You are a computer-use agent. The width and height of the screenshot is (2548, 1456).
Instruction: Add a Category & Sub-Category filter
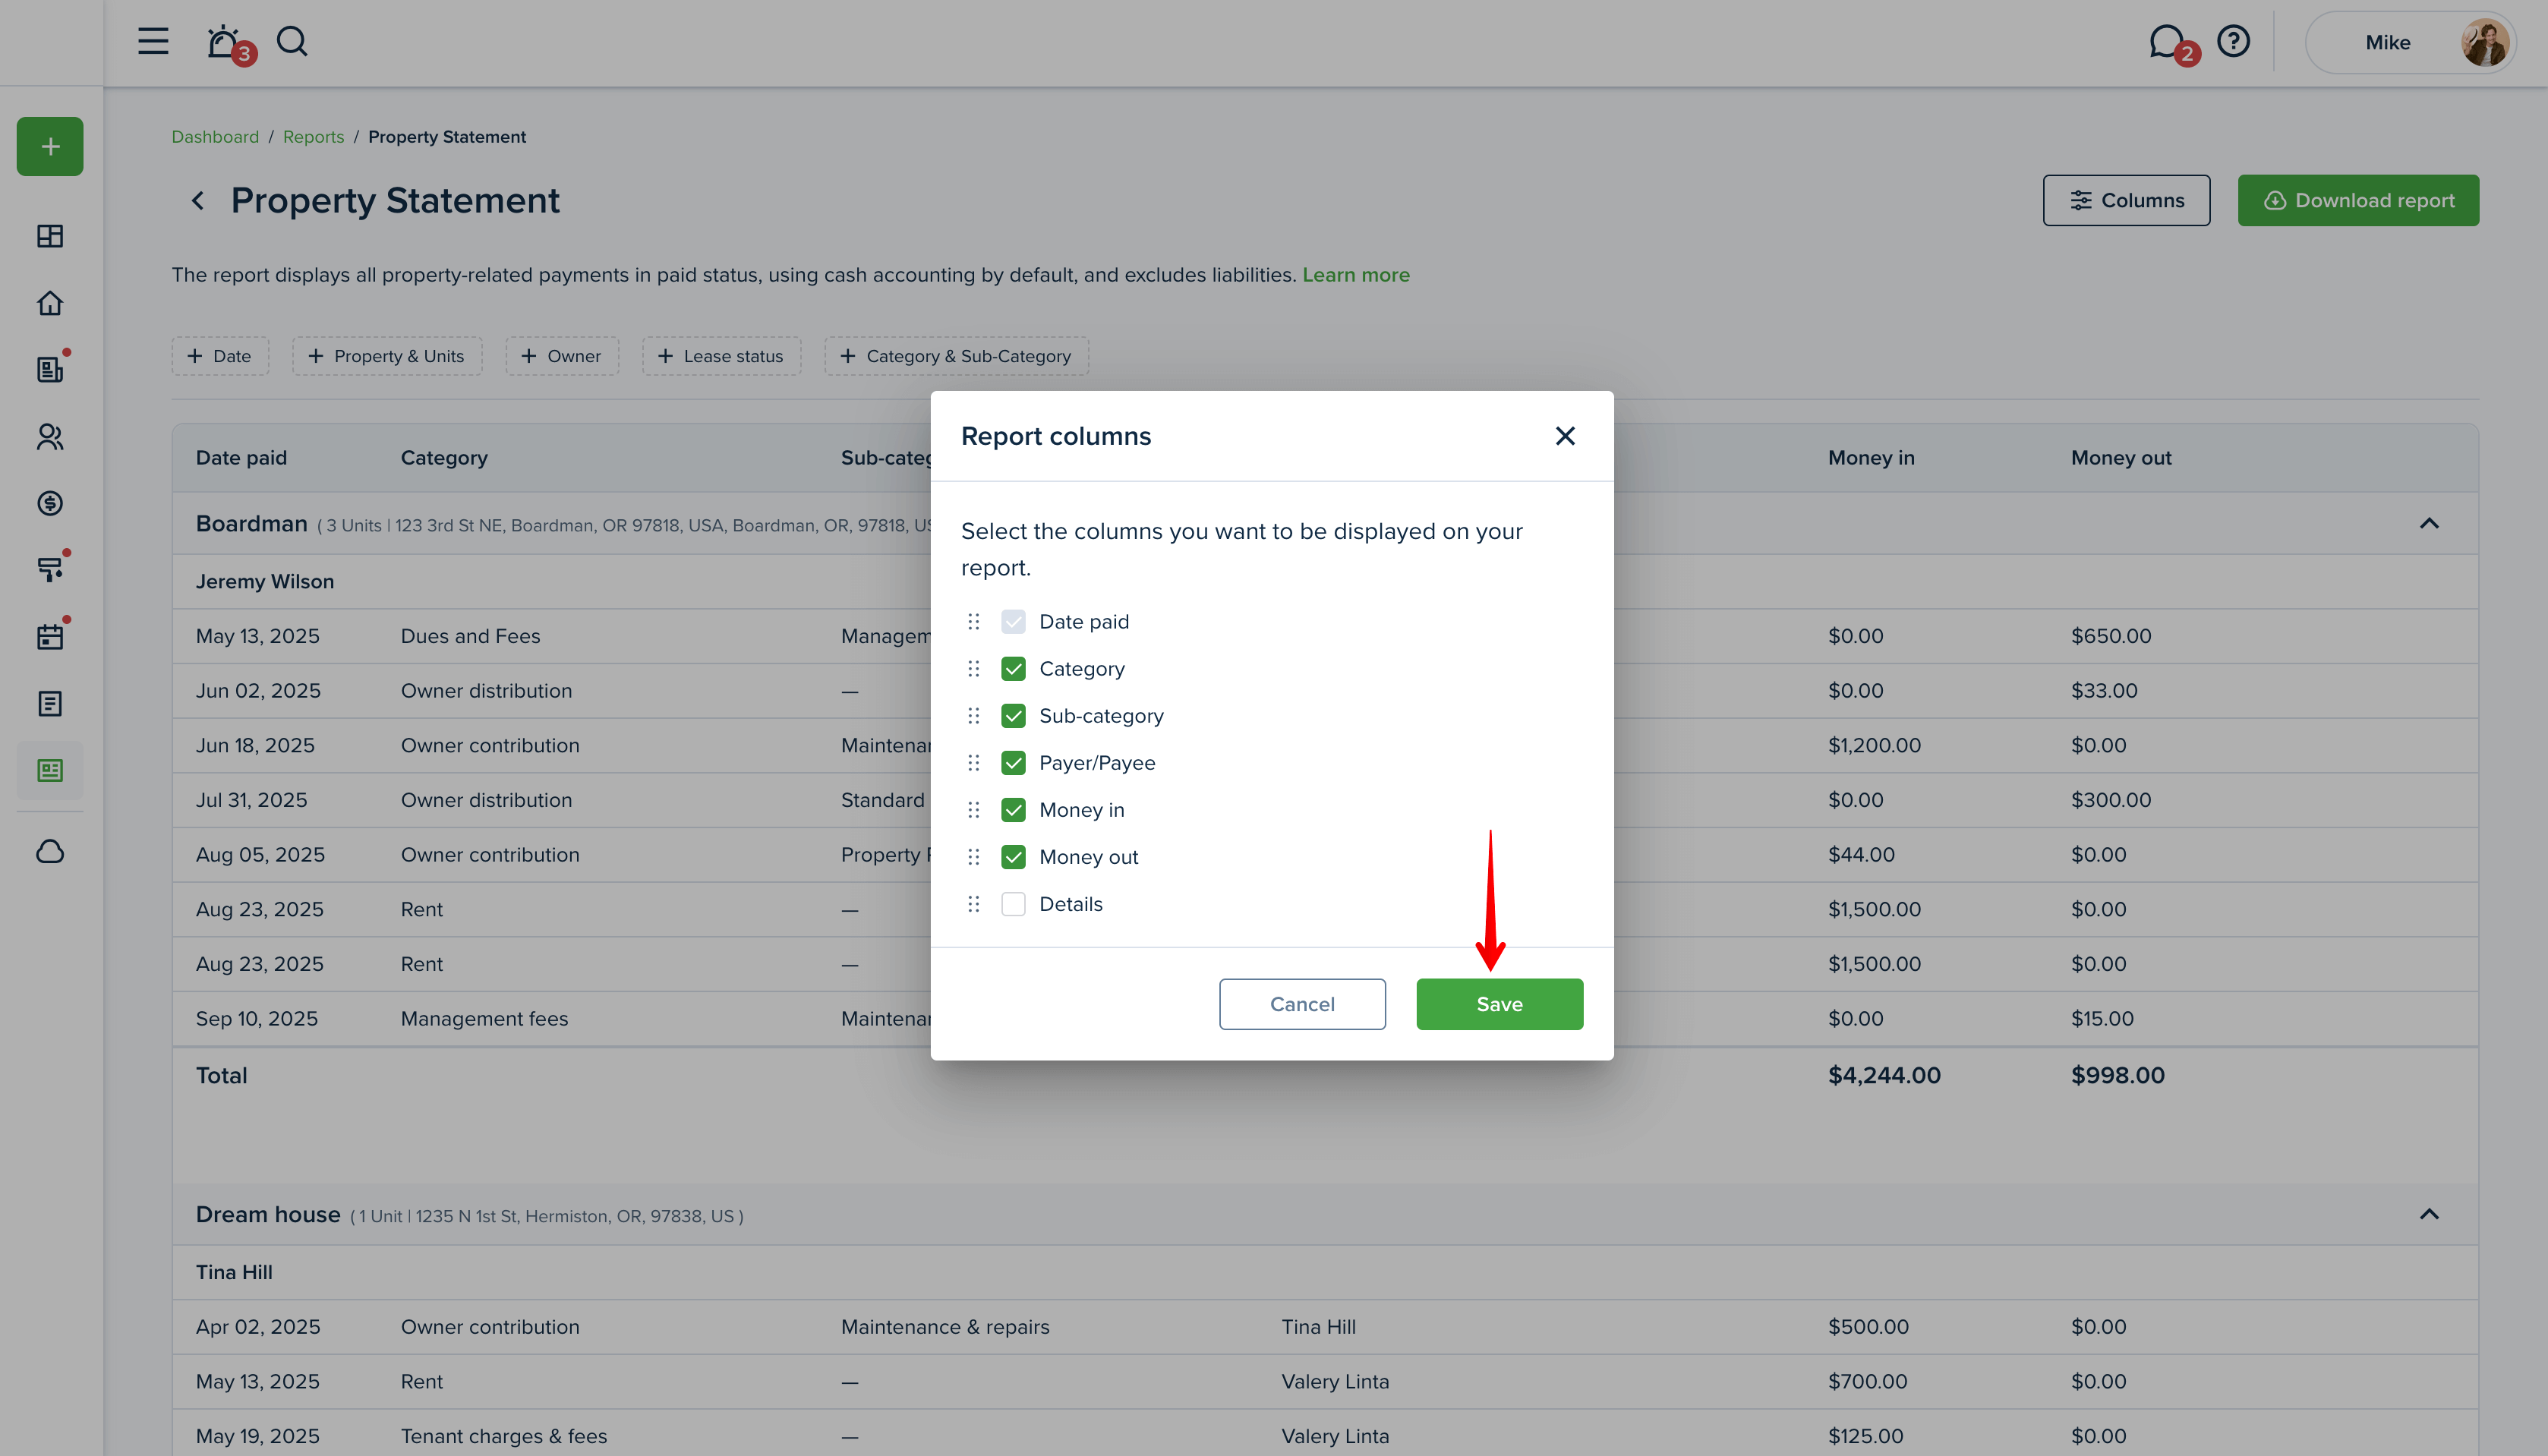pos(956,356)
